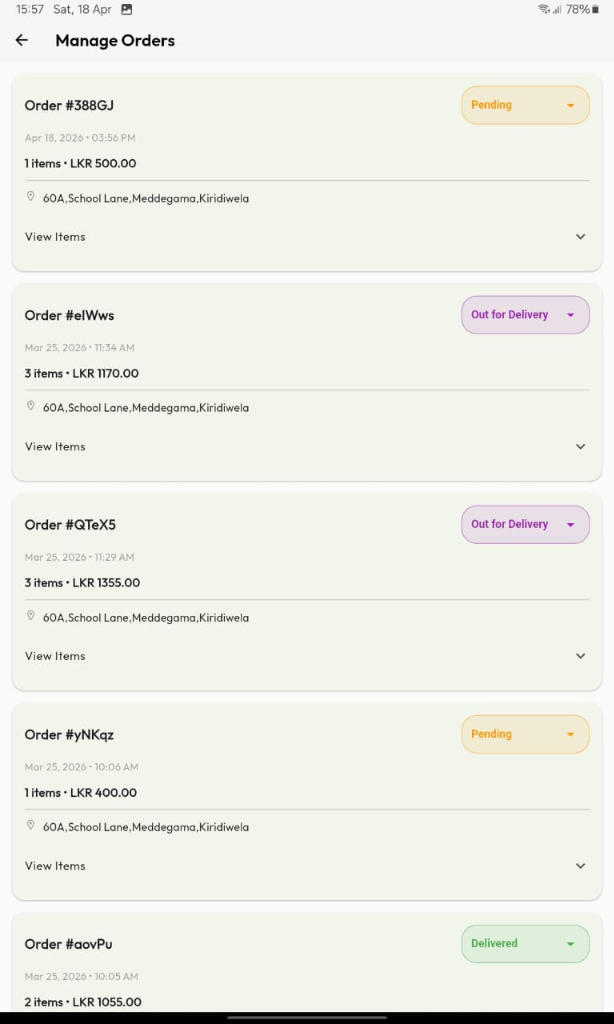This screenshot has height=1024, width=614.
Task: Open Pending status dropdown for order #yNKqz
Action: pyautogui.click(x=525, y=734)
